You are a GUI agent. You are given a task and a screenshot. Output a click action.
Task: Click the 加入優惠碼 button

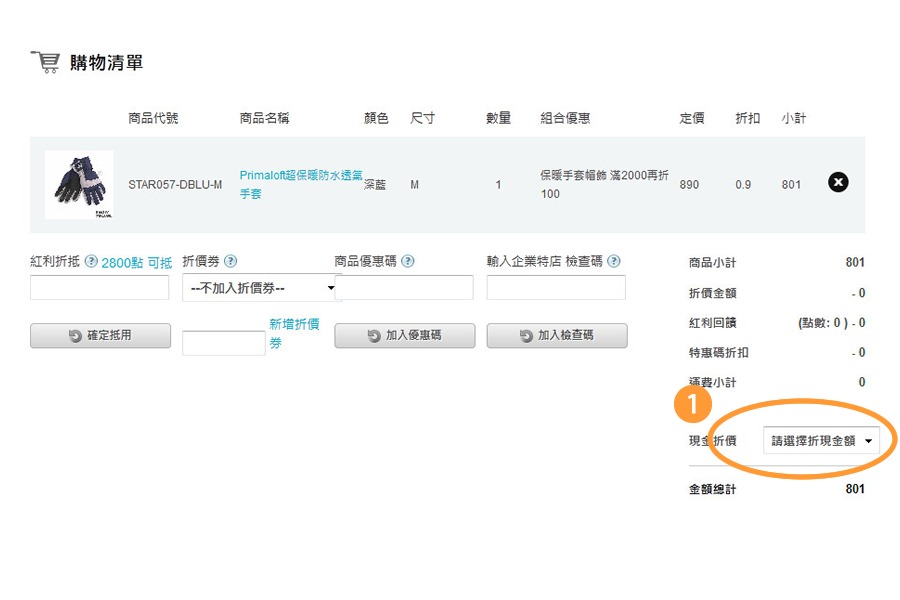coord(405,335)
